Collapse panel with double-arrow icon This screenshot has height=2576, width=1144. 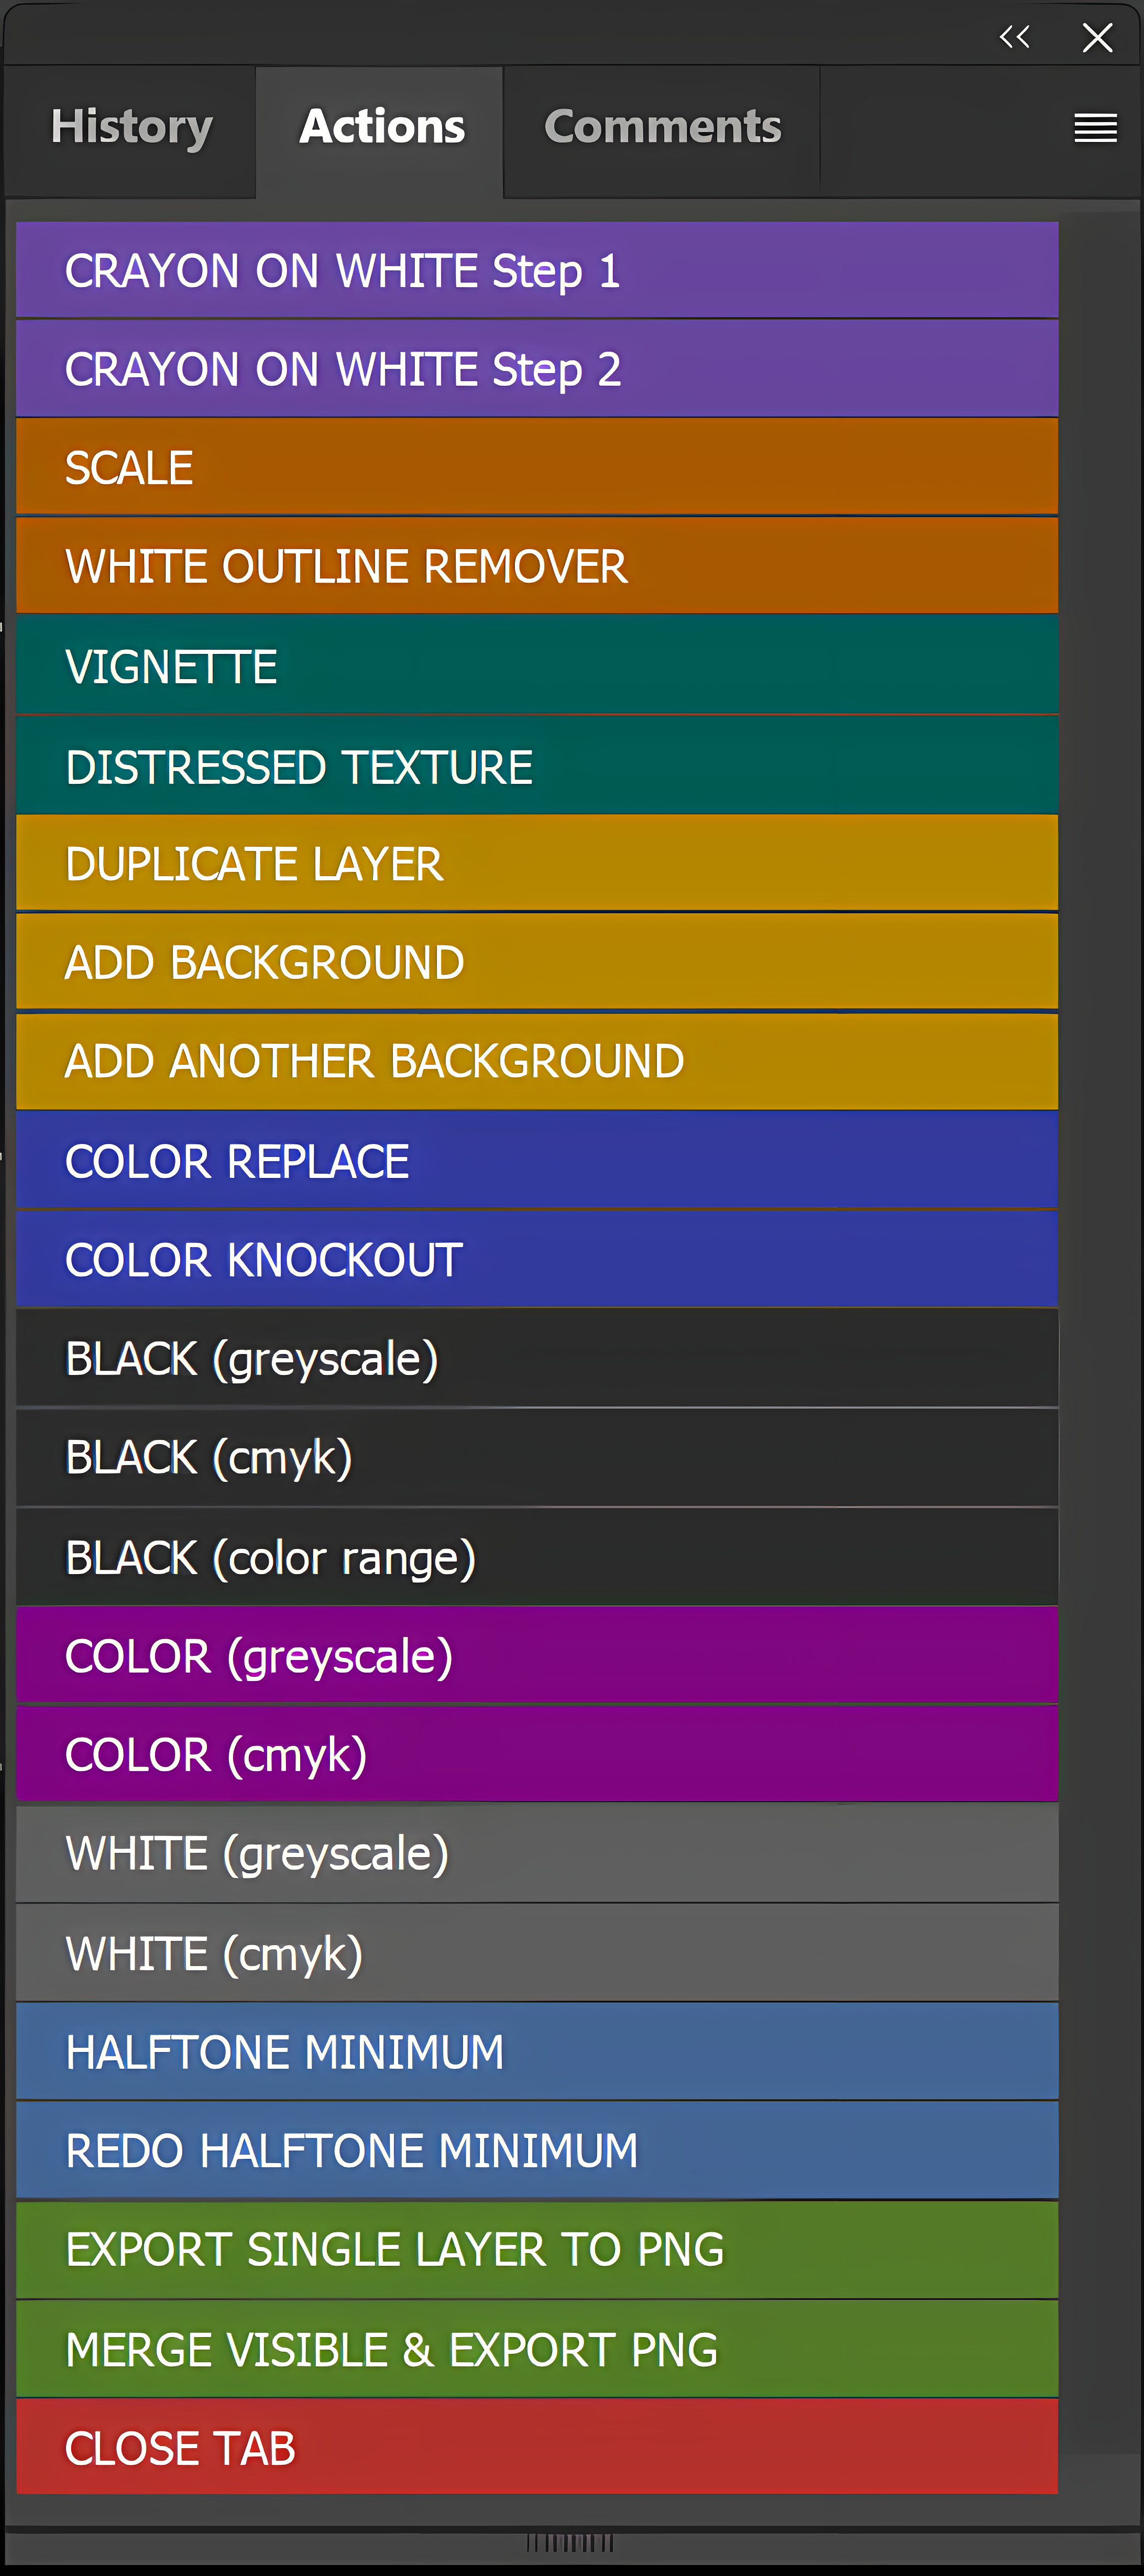(1014, 38)
